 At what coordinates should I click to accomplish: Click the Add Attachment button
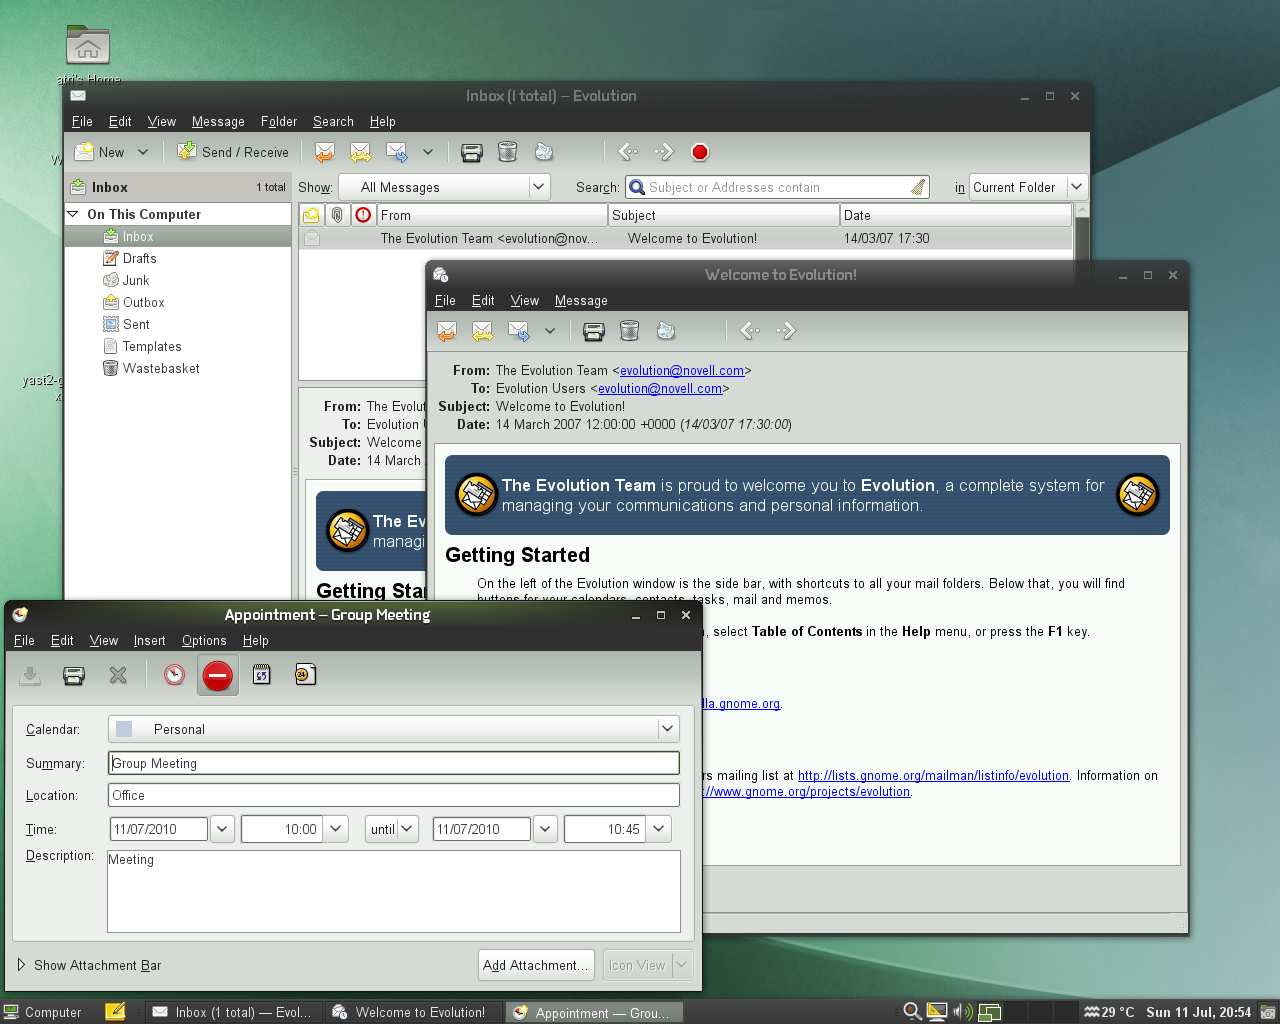(535, 965)
